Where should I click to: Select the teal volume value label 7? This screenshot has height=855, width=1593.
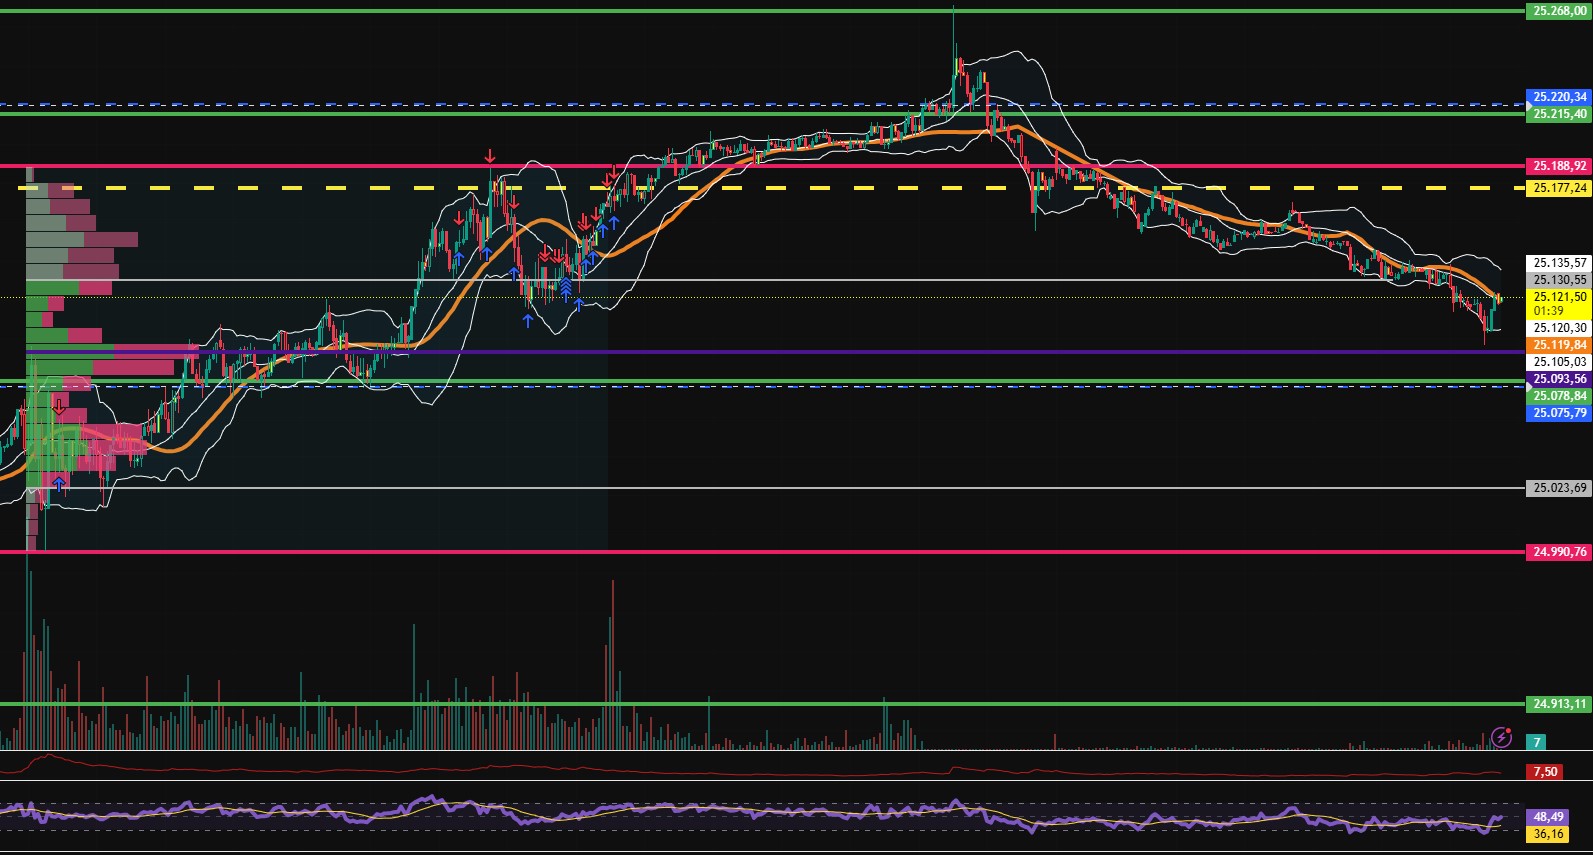tap(1537, 743)
